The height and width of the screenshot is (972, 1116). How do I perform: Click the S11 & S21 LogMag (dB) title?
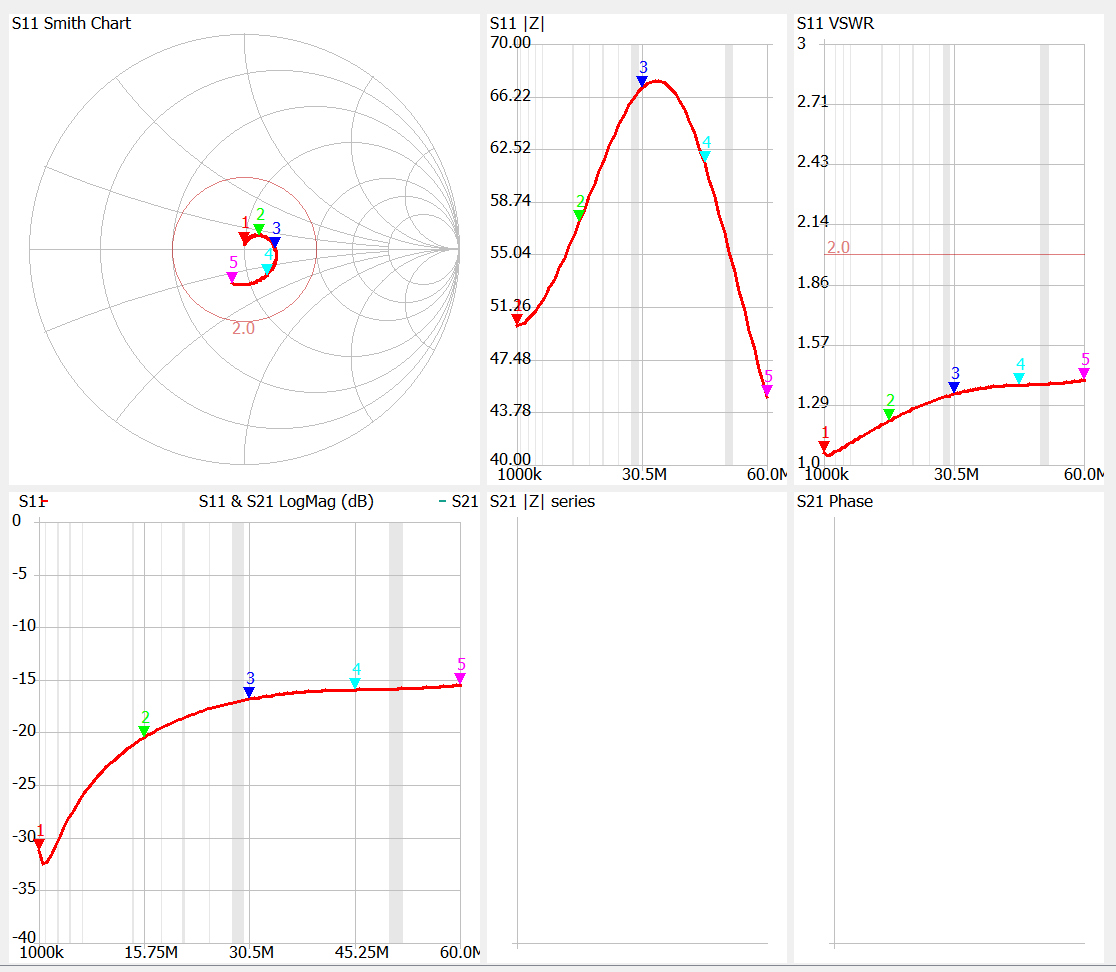point(286,501)
